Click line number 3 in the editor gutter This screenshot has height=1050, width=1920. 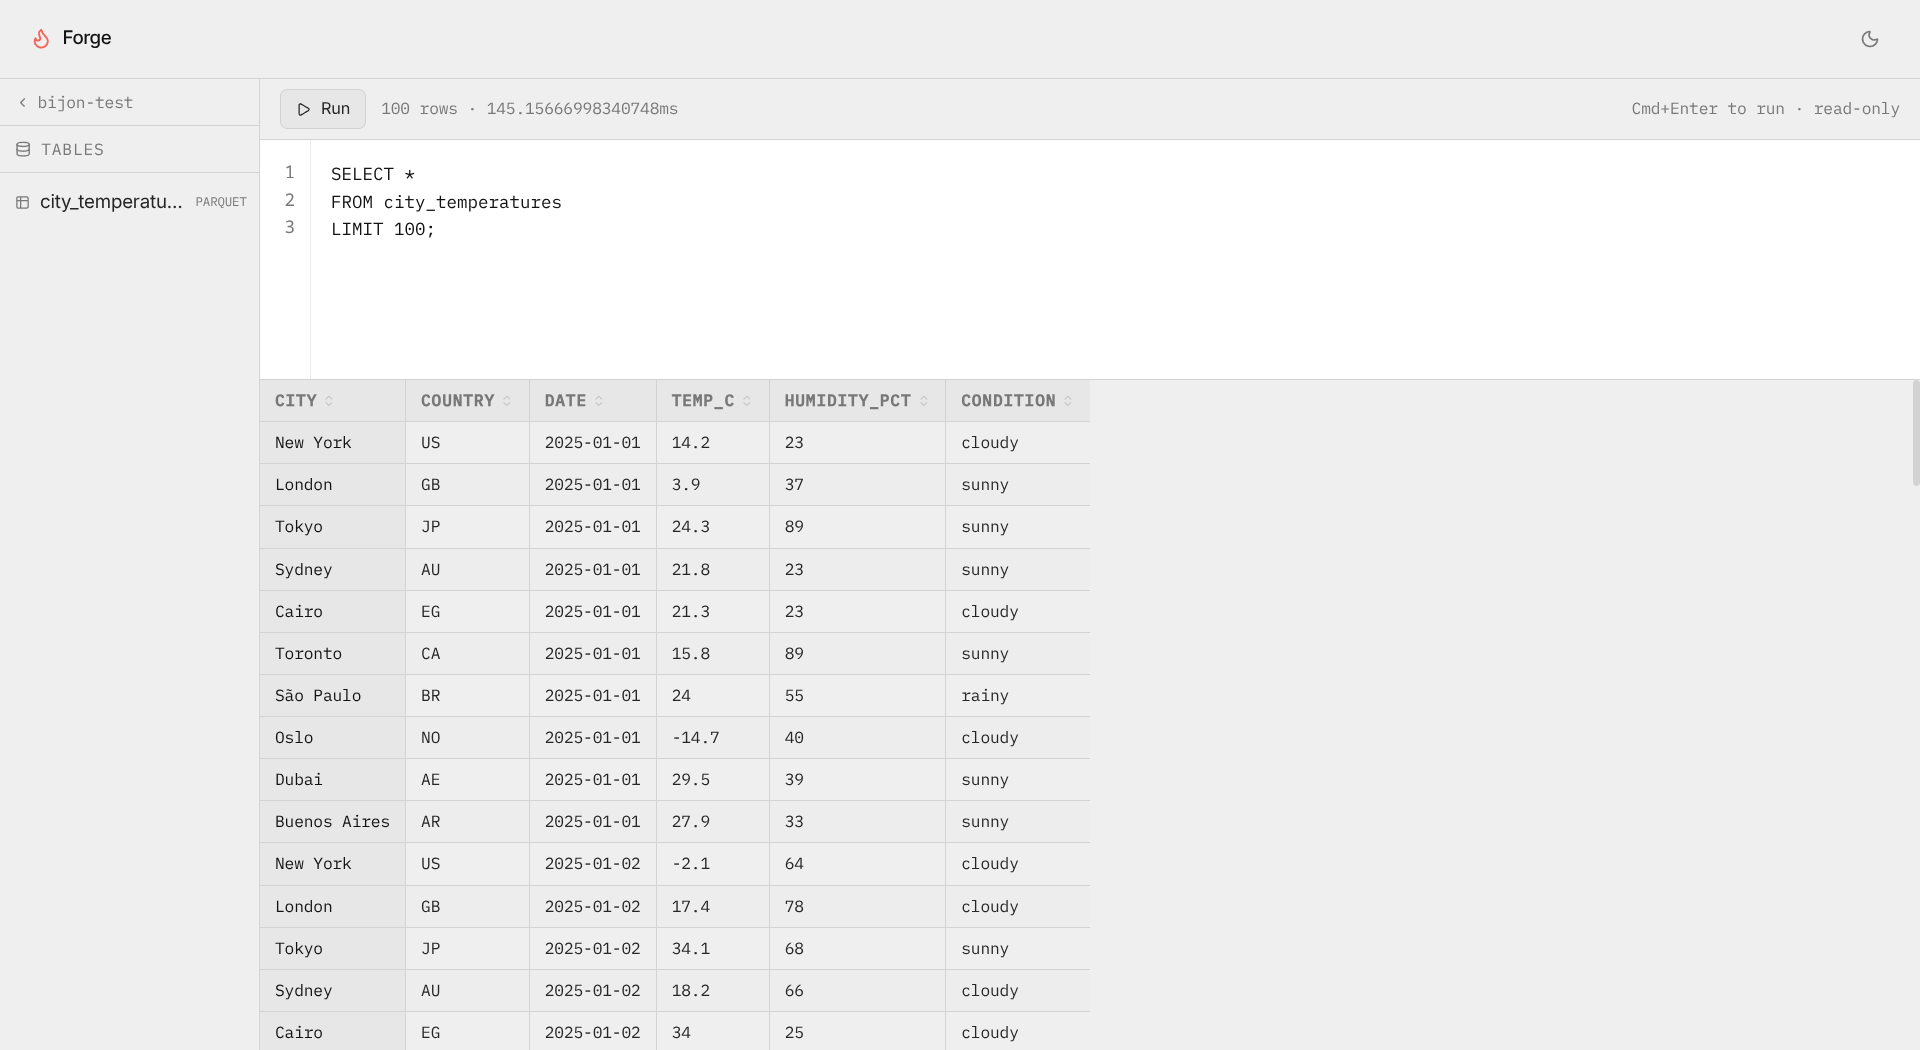[290, 228]
